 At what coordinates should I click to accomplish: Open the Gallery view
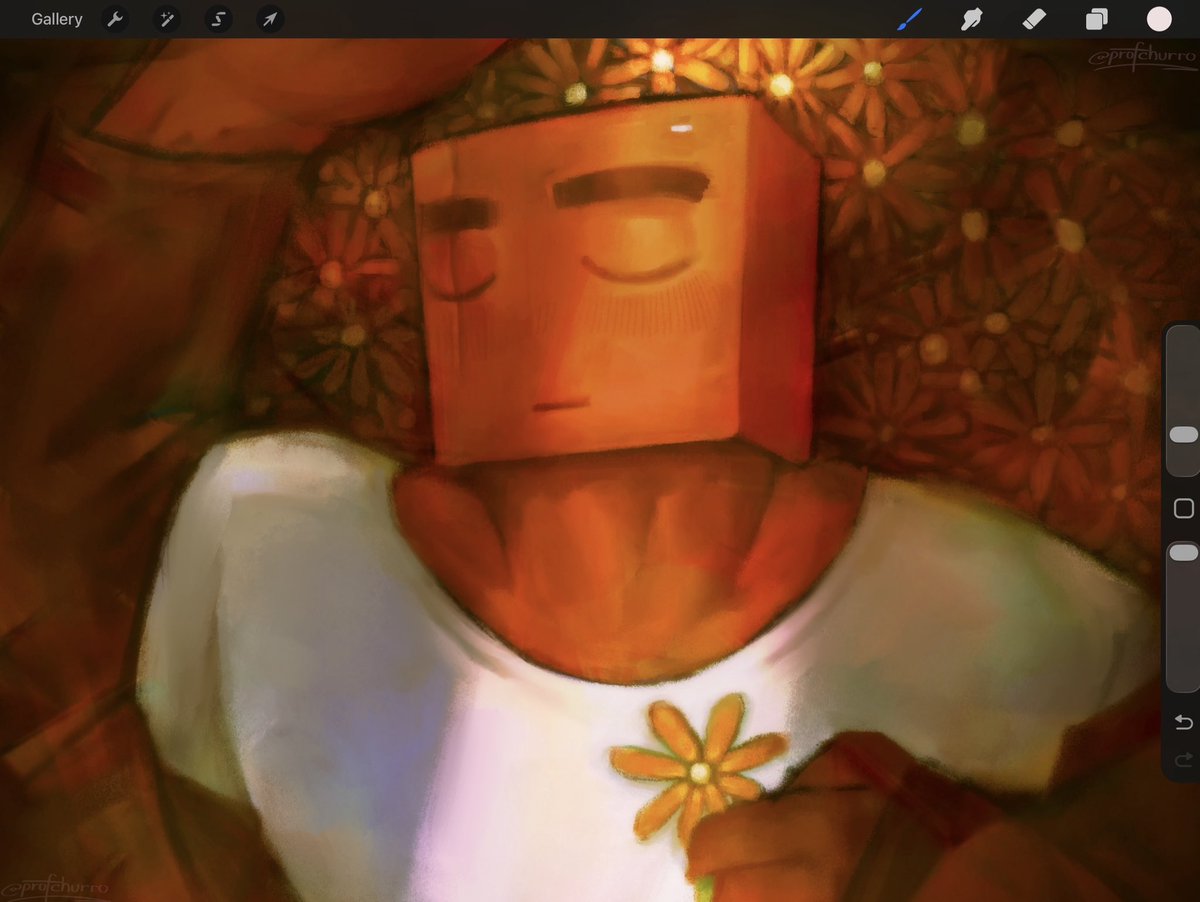57,19
